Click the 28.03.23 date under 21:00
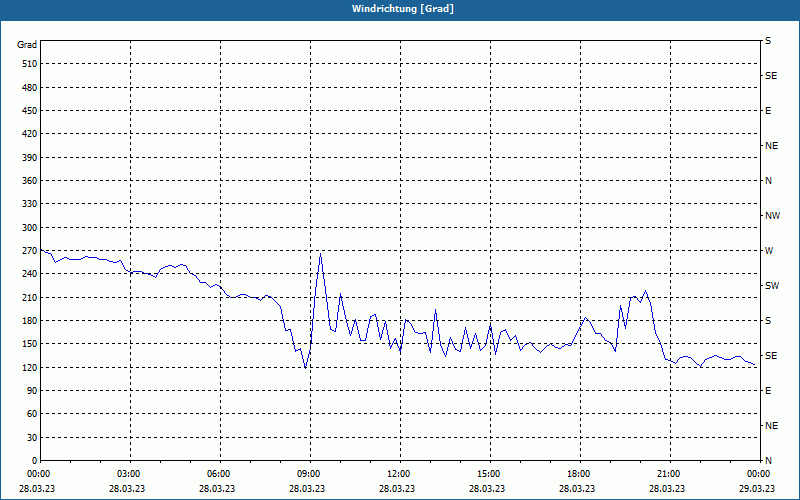800x500 pixels. [667, 488]
